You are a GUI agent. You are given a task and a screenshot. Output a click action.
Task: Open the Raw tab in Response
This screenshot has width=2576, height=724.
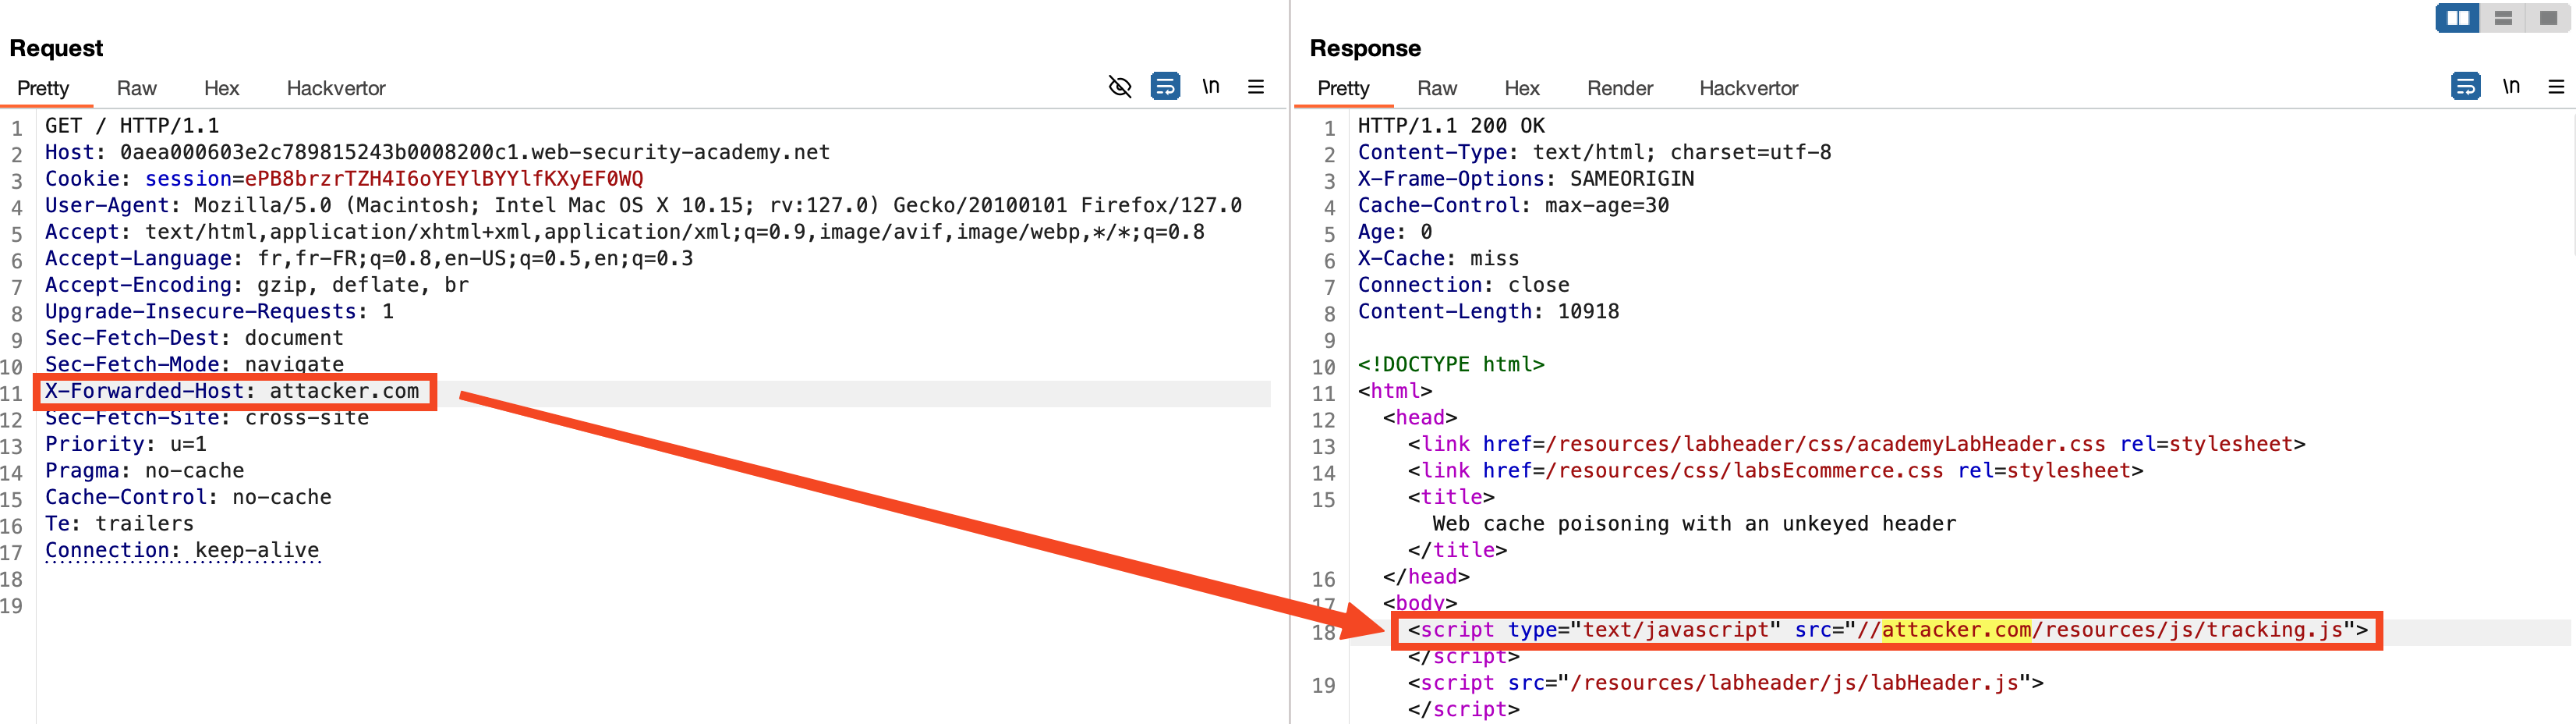tap(1436, 88)
